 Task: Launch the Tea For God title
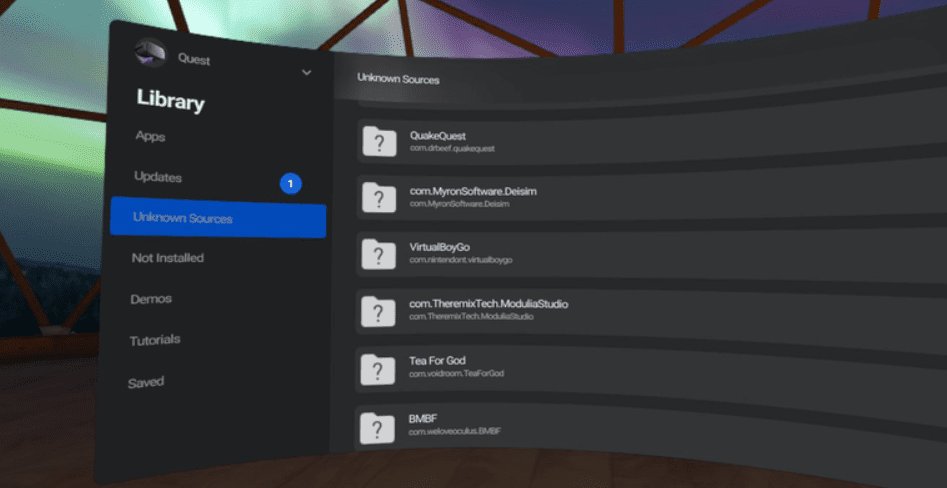point(437,361)
